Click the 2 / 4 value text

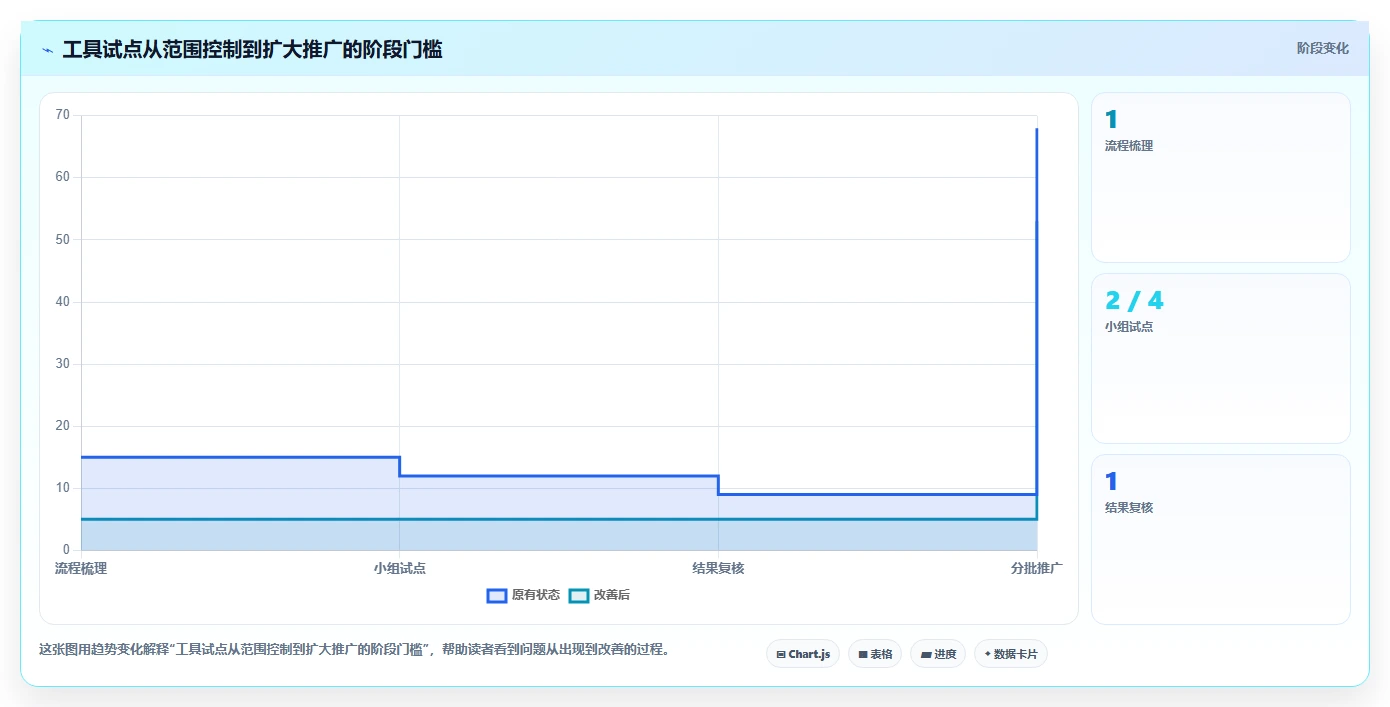click(x=1134, y=300)
